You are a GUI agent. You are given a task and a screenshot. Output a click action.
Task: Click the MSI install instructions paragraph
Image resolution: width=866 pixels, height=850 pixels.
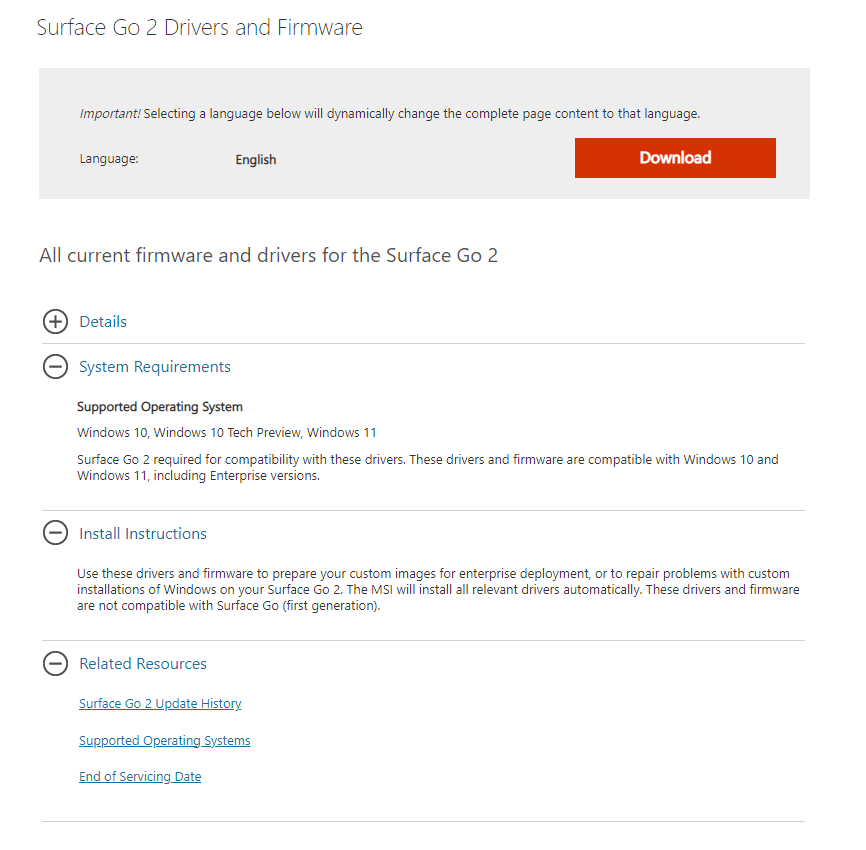[438, 589]
